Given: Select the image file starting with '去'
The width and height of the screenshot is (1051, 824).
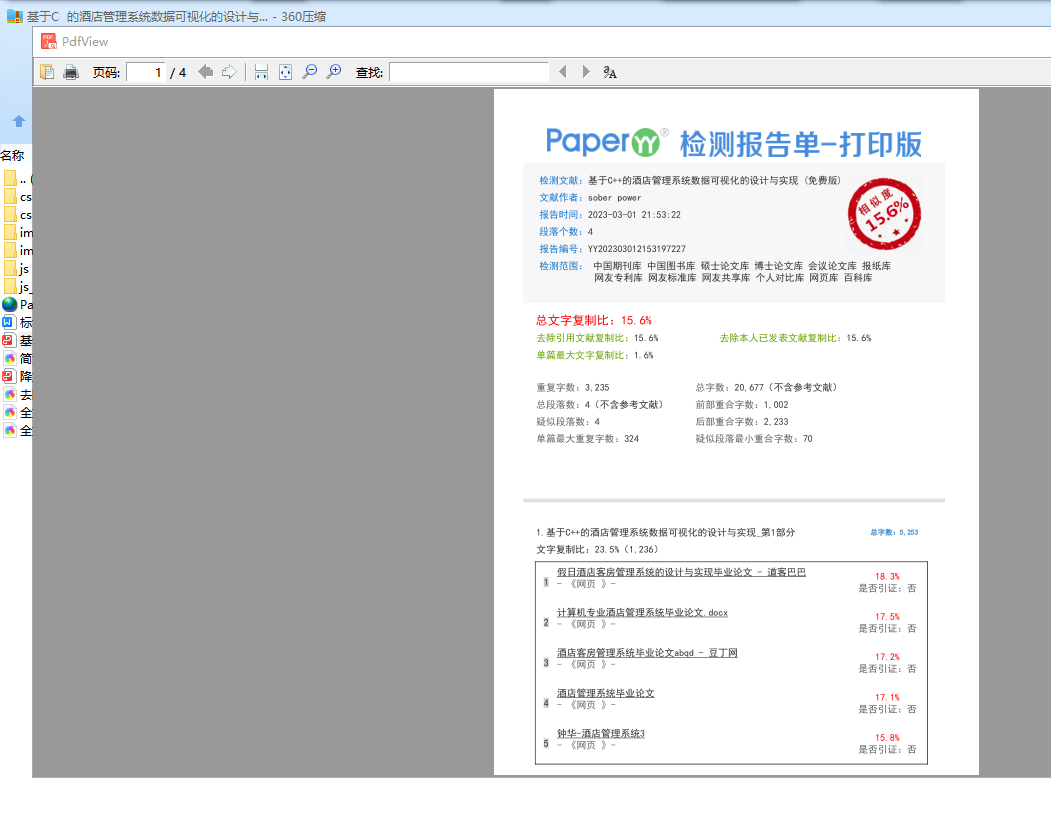Looking at the screenshot, I should coord(17,394).
